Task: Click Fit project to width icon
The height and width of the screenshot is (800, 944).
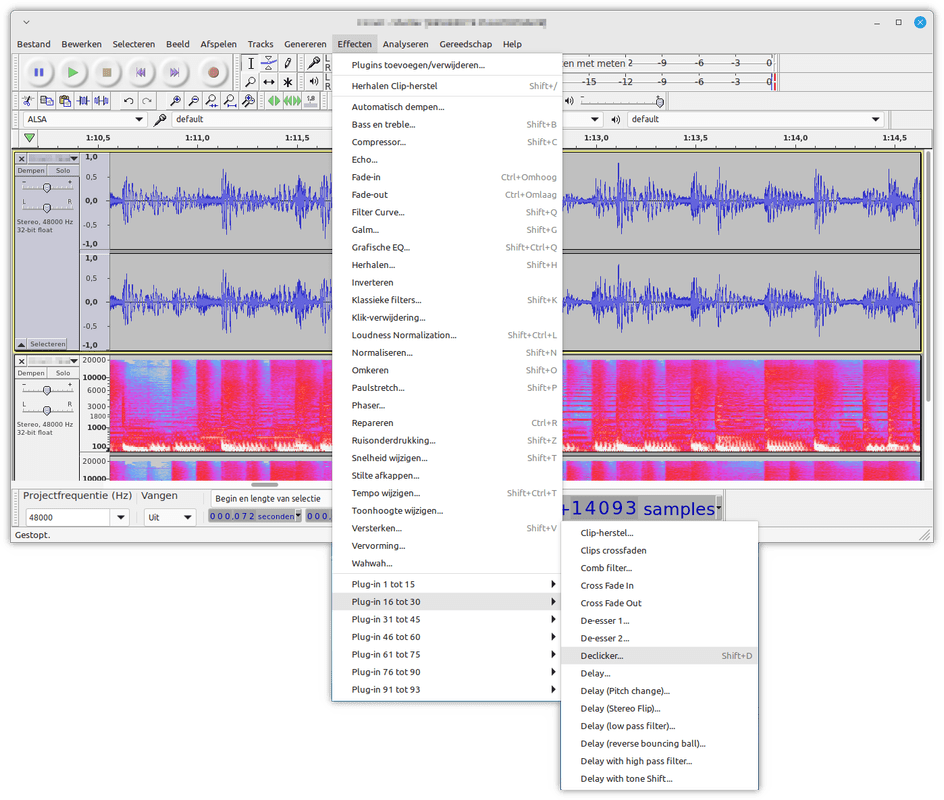Action: (x=230, y=101)
